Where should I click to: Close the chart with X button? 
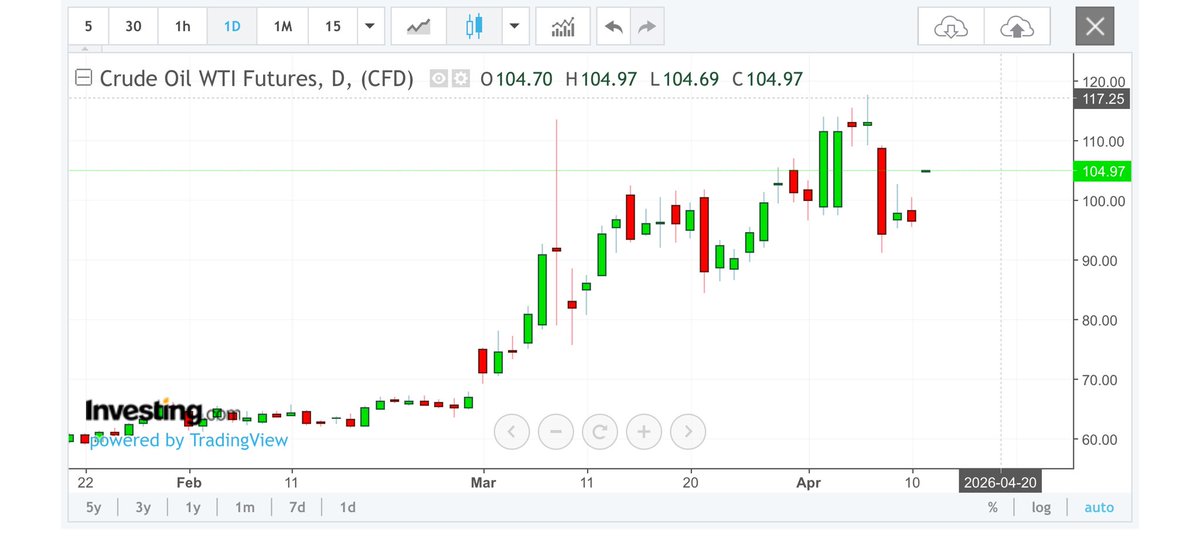coord(1095,27)
